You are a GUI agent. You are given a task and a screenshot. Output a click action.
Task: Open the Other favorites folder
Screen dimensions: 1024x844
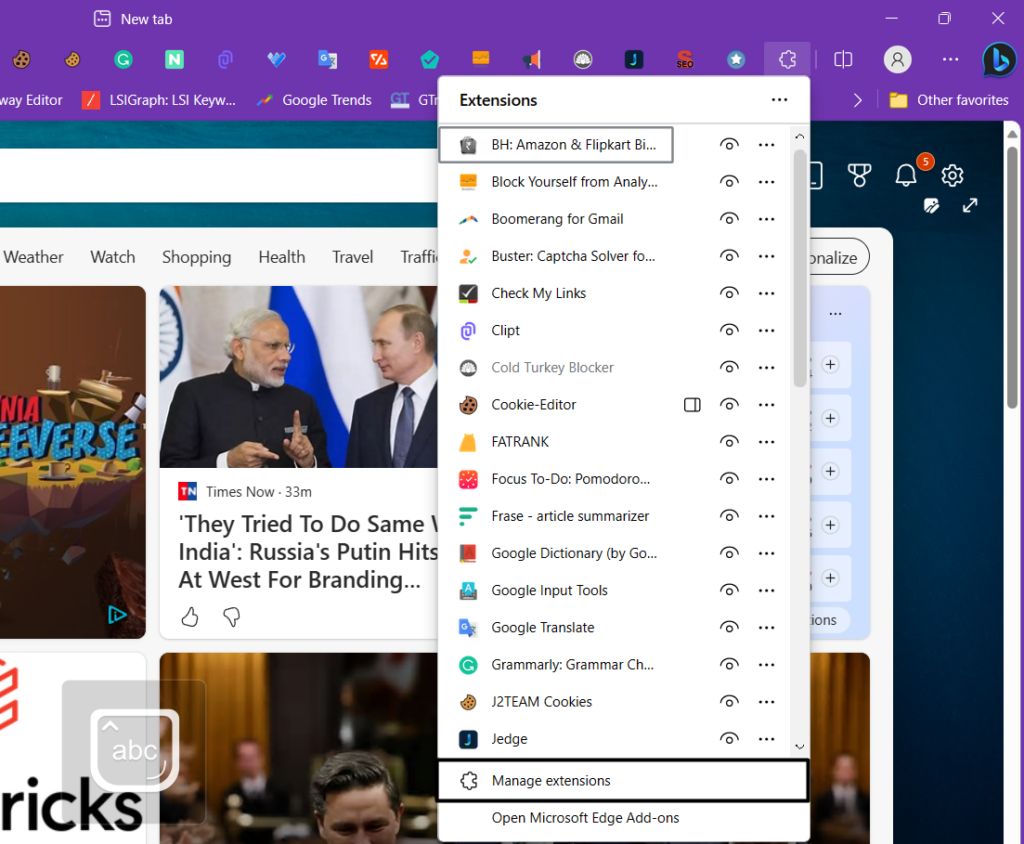click(x=949, y=100)
